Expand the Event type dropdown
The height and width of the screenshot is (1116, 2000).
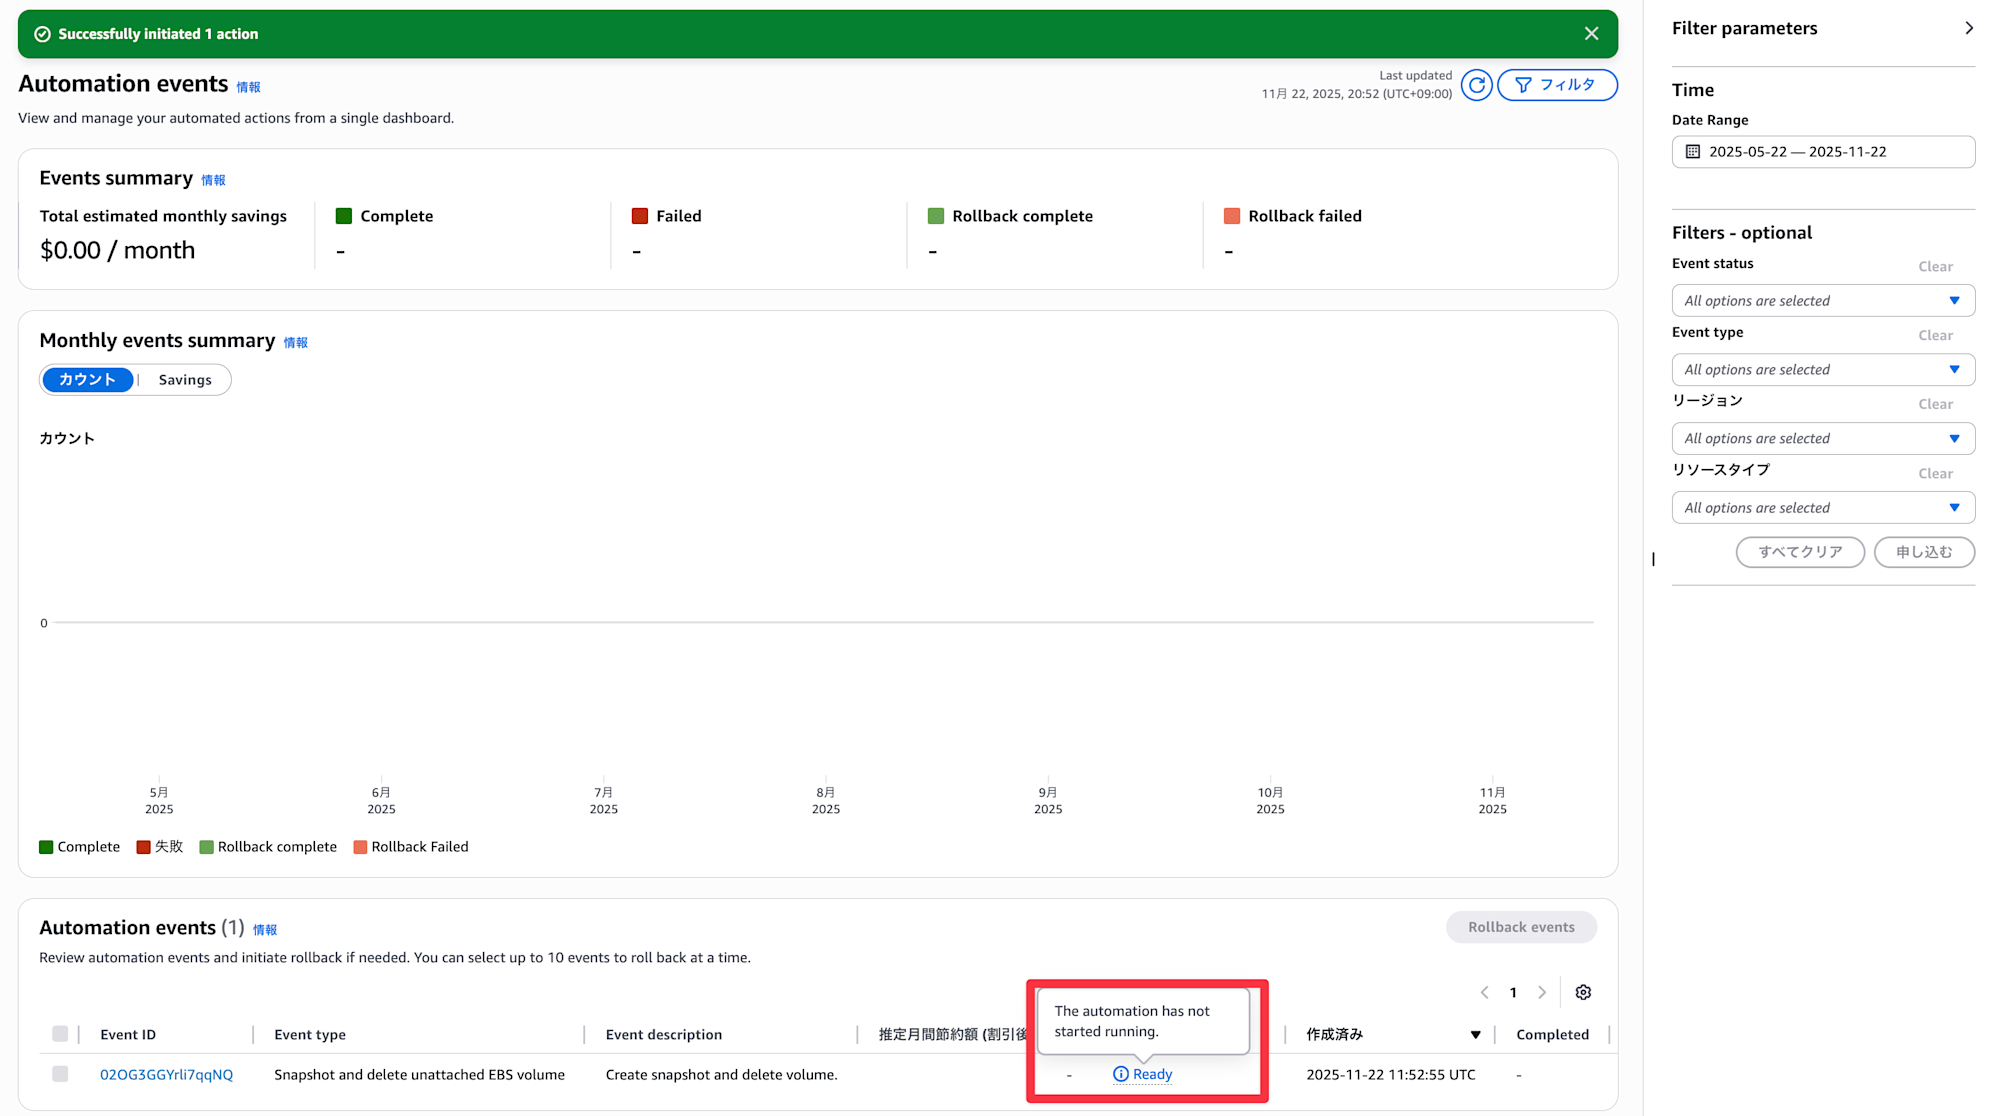coord(1822,370)
